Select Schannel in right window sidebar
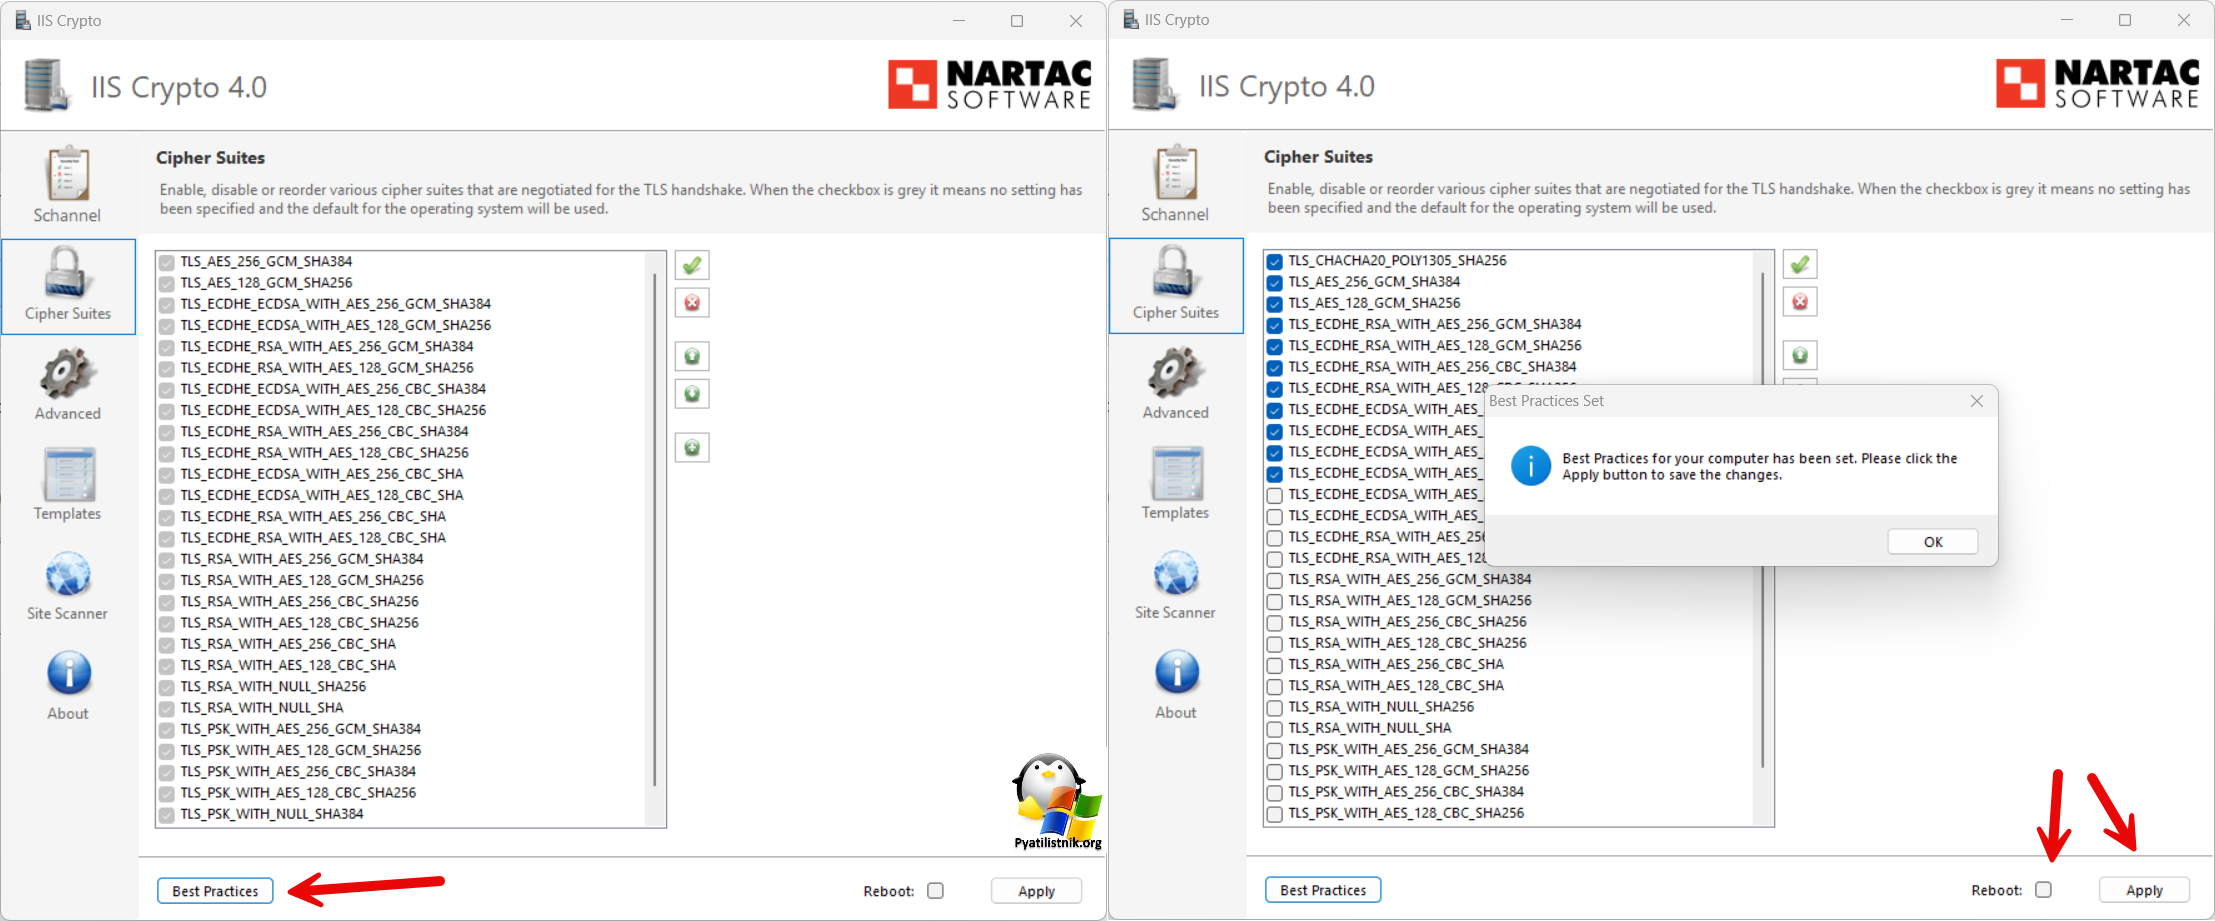This screenshot has width=2215, height=921. coord(1175,185)
